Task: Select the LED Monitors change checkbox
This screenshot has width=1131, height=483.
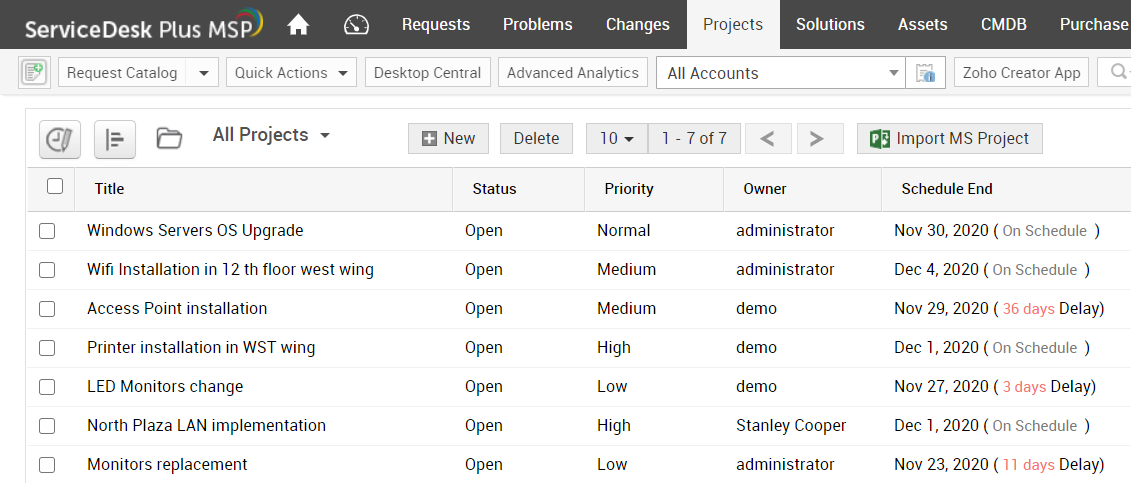Action: (x=47, y=387)
